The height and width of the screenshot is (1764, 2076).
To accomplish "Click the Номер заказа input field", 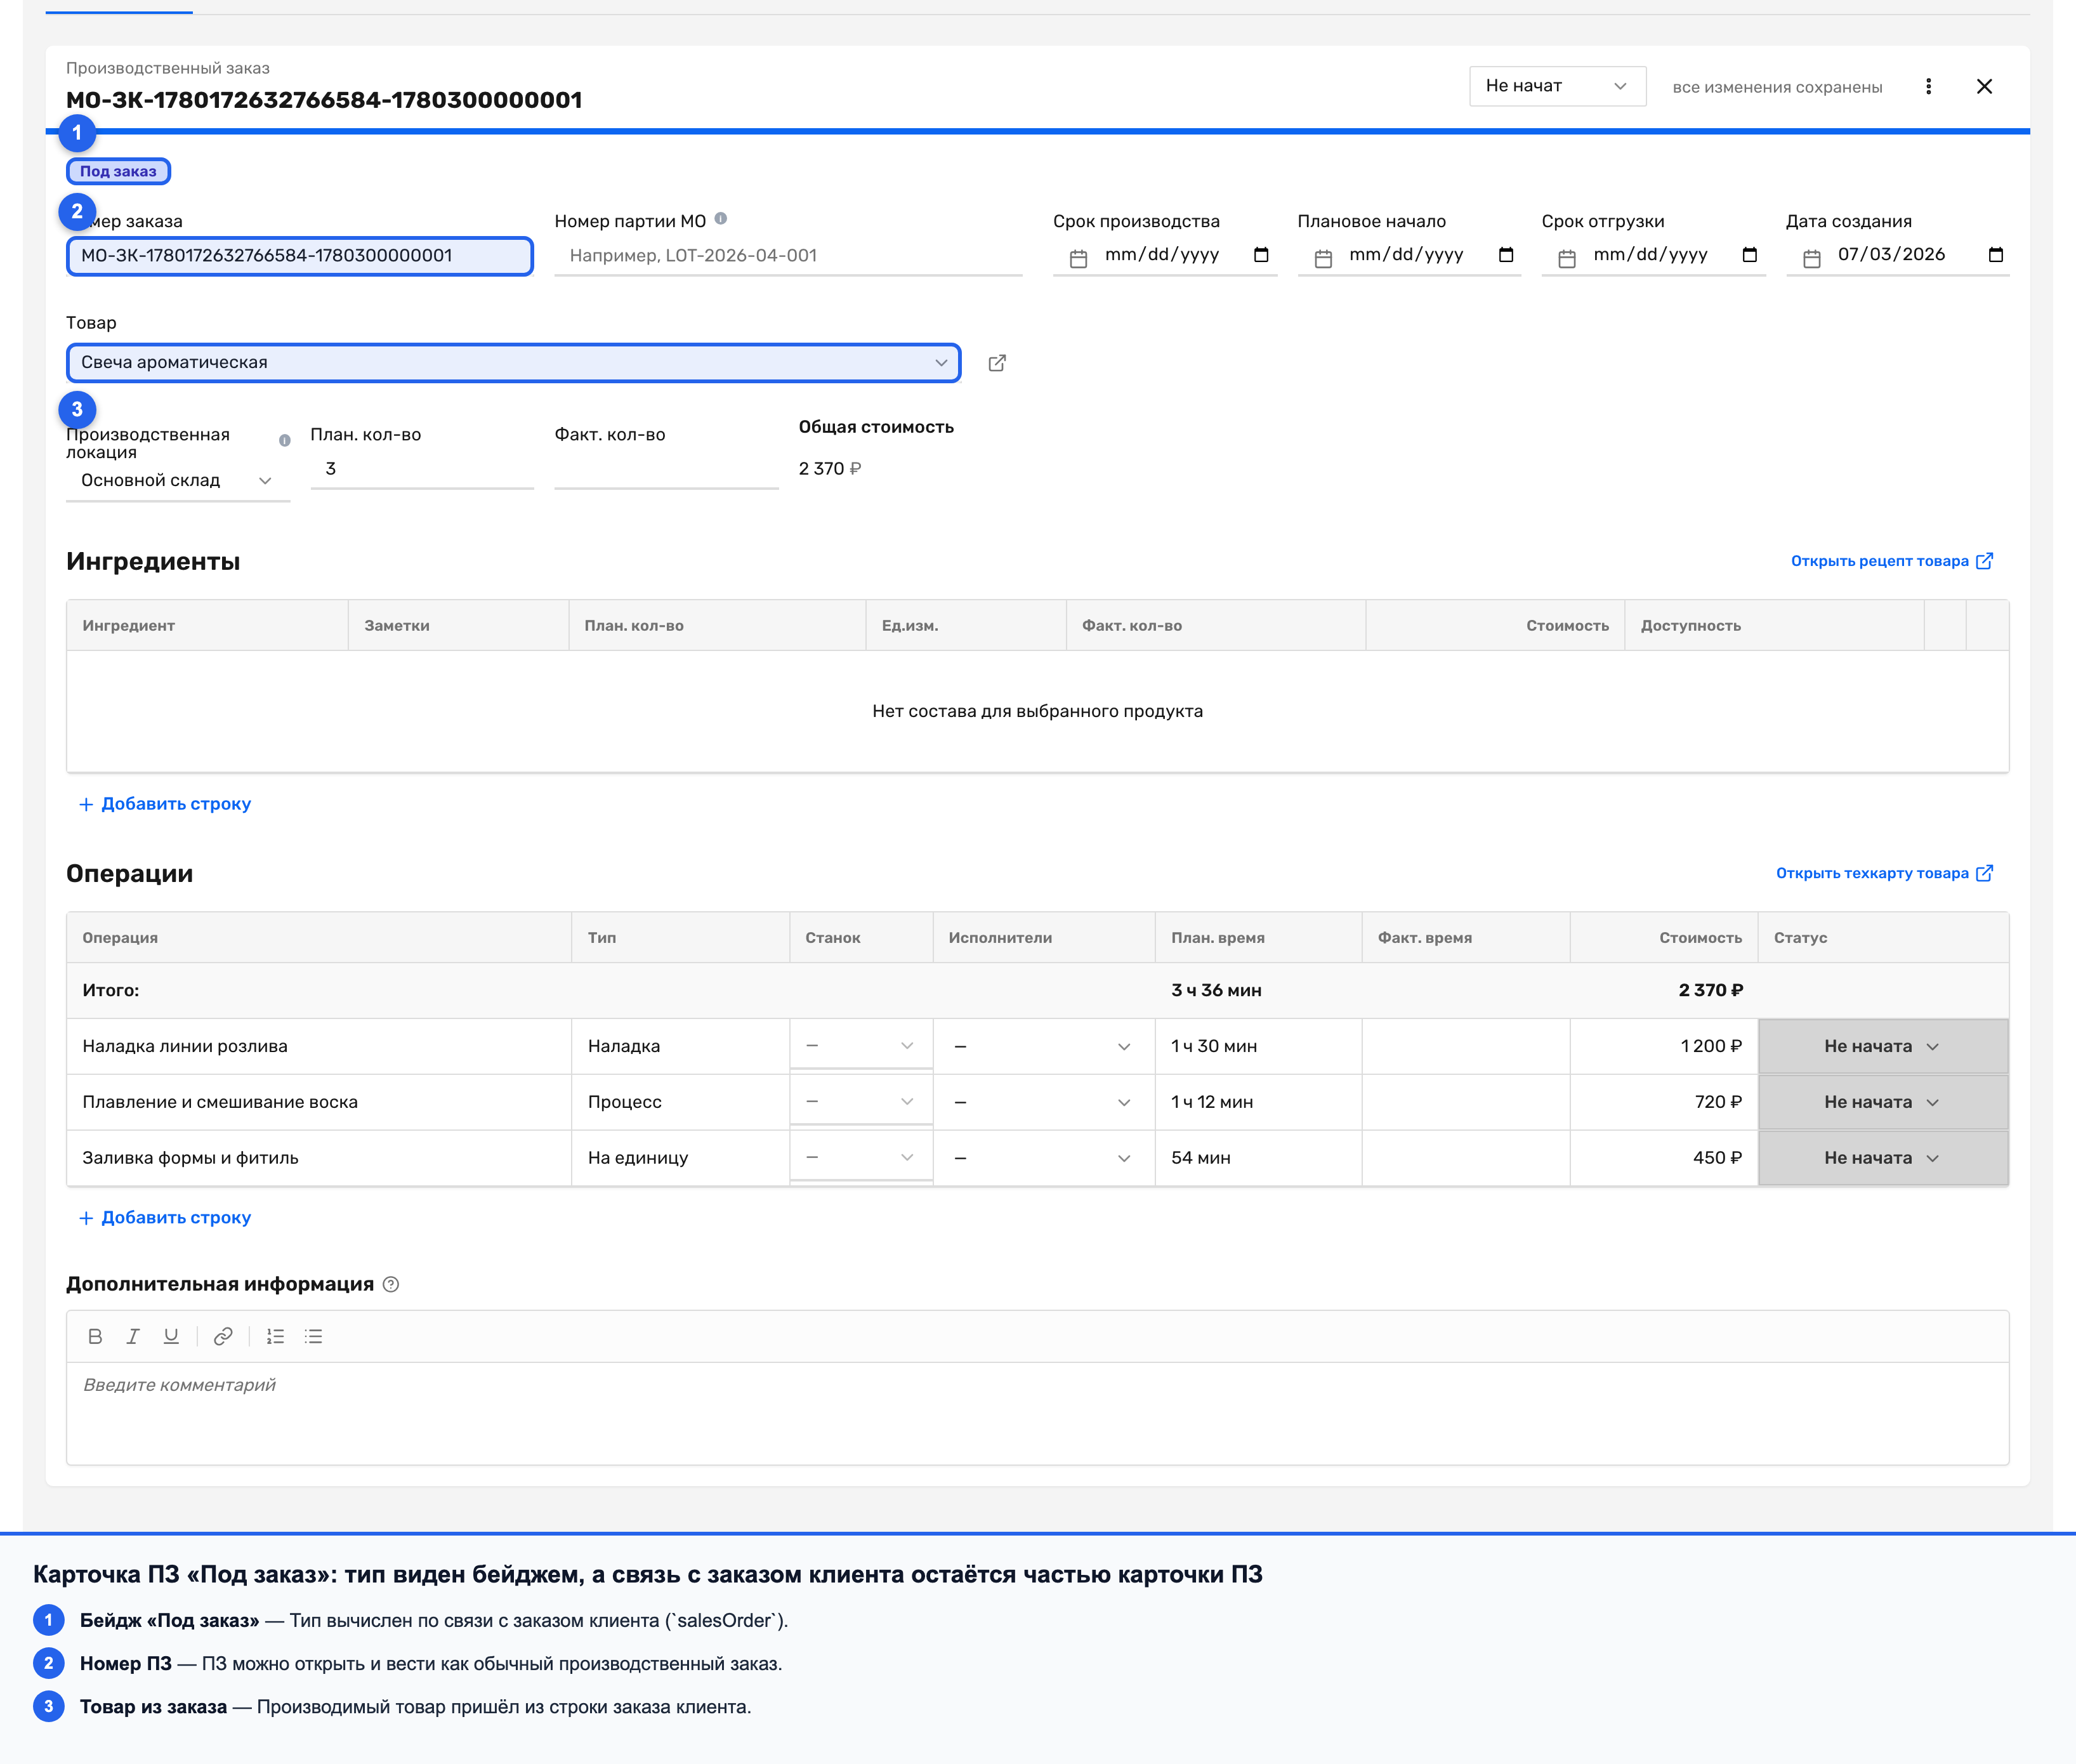I will pyautogui.click(x=300, y=256).
